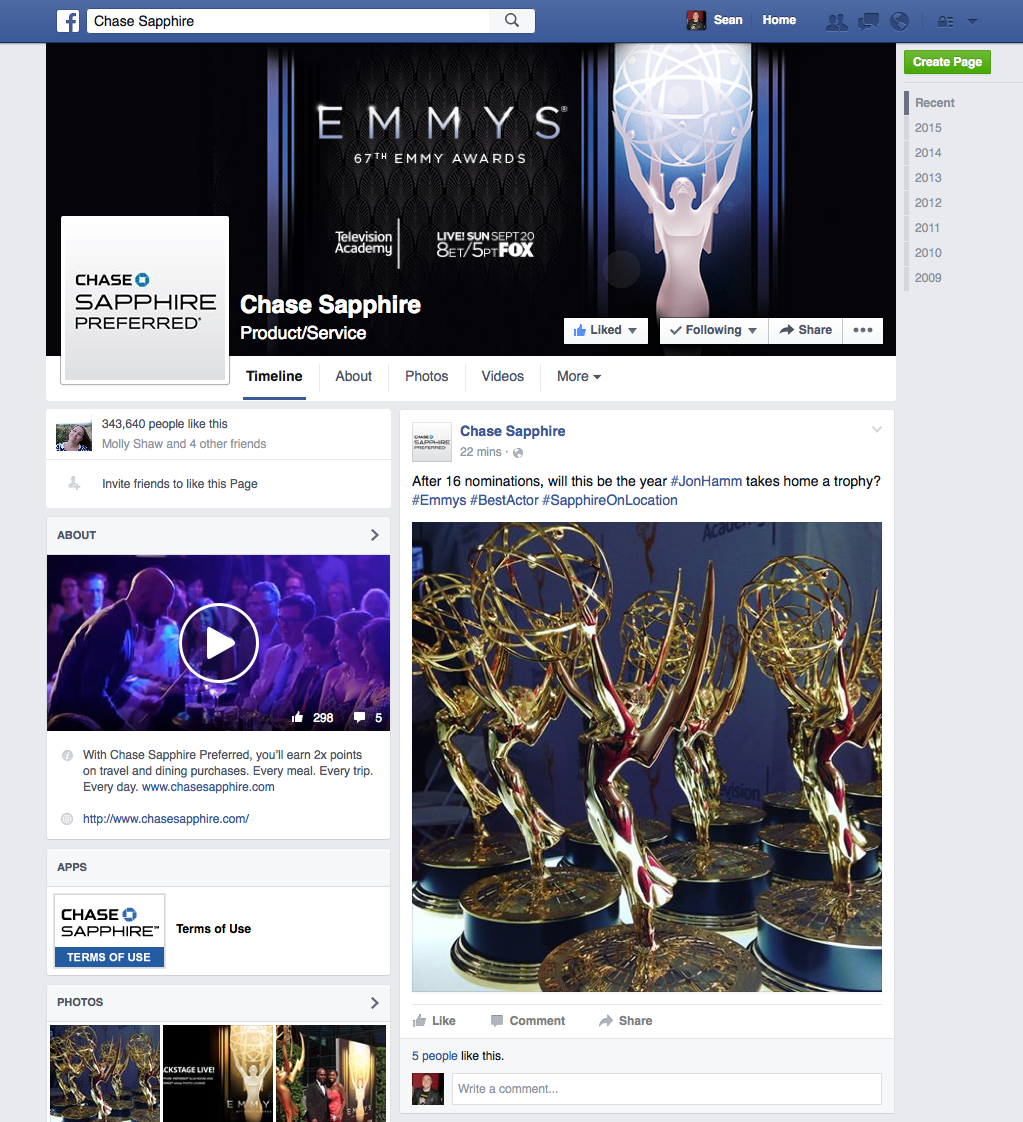
Task: Open www.chasesapphire.com link in description
Action: point(208,786)
